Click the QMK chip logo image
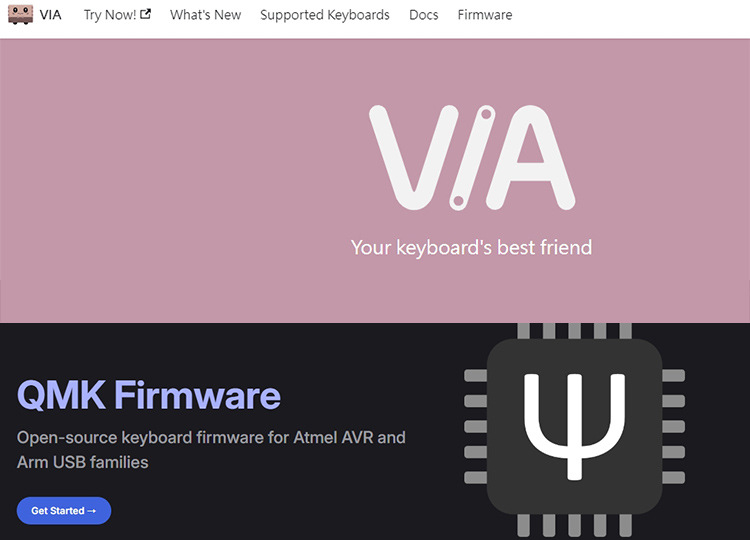Screen dimensions: 750x540 click(574, 426)
